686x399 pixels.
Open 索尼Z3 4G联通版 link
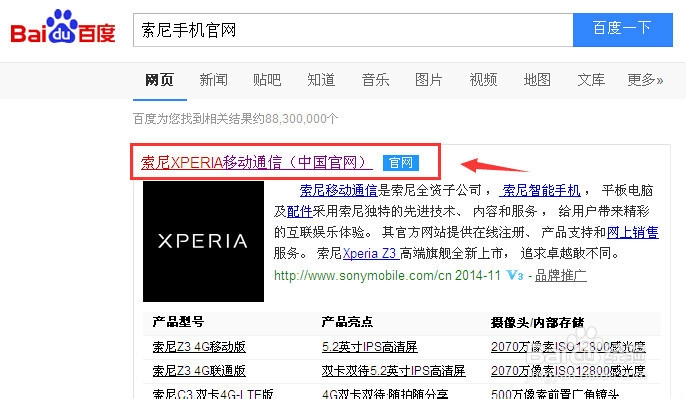199,371
